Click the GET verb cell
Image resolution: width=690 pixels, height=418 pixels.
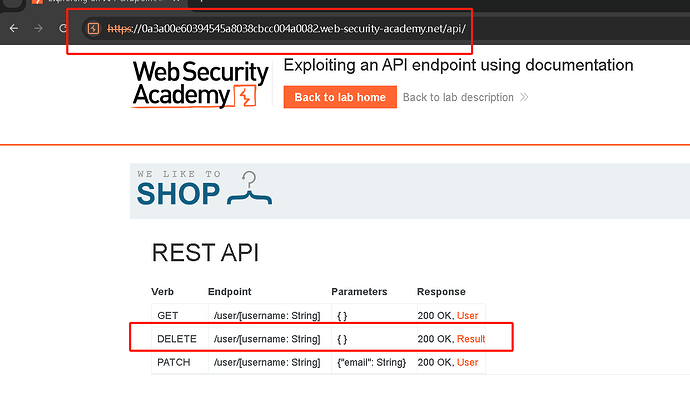pos(180,315)
